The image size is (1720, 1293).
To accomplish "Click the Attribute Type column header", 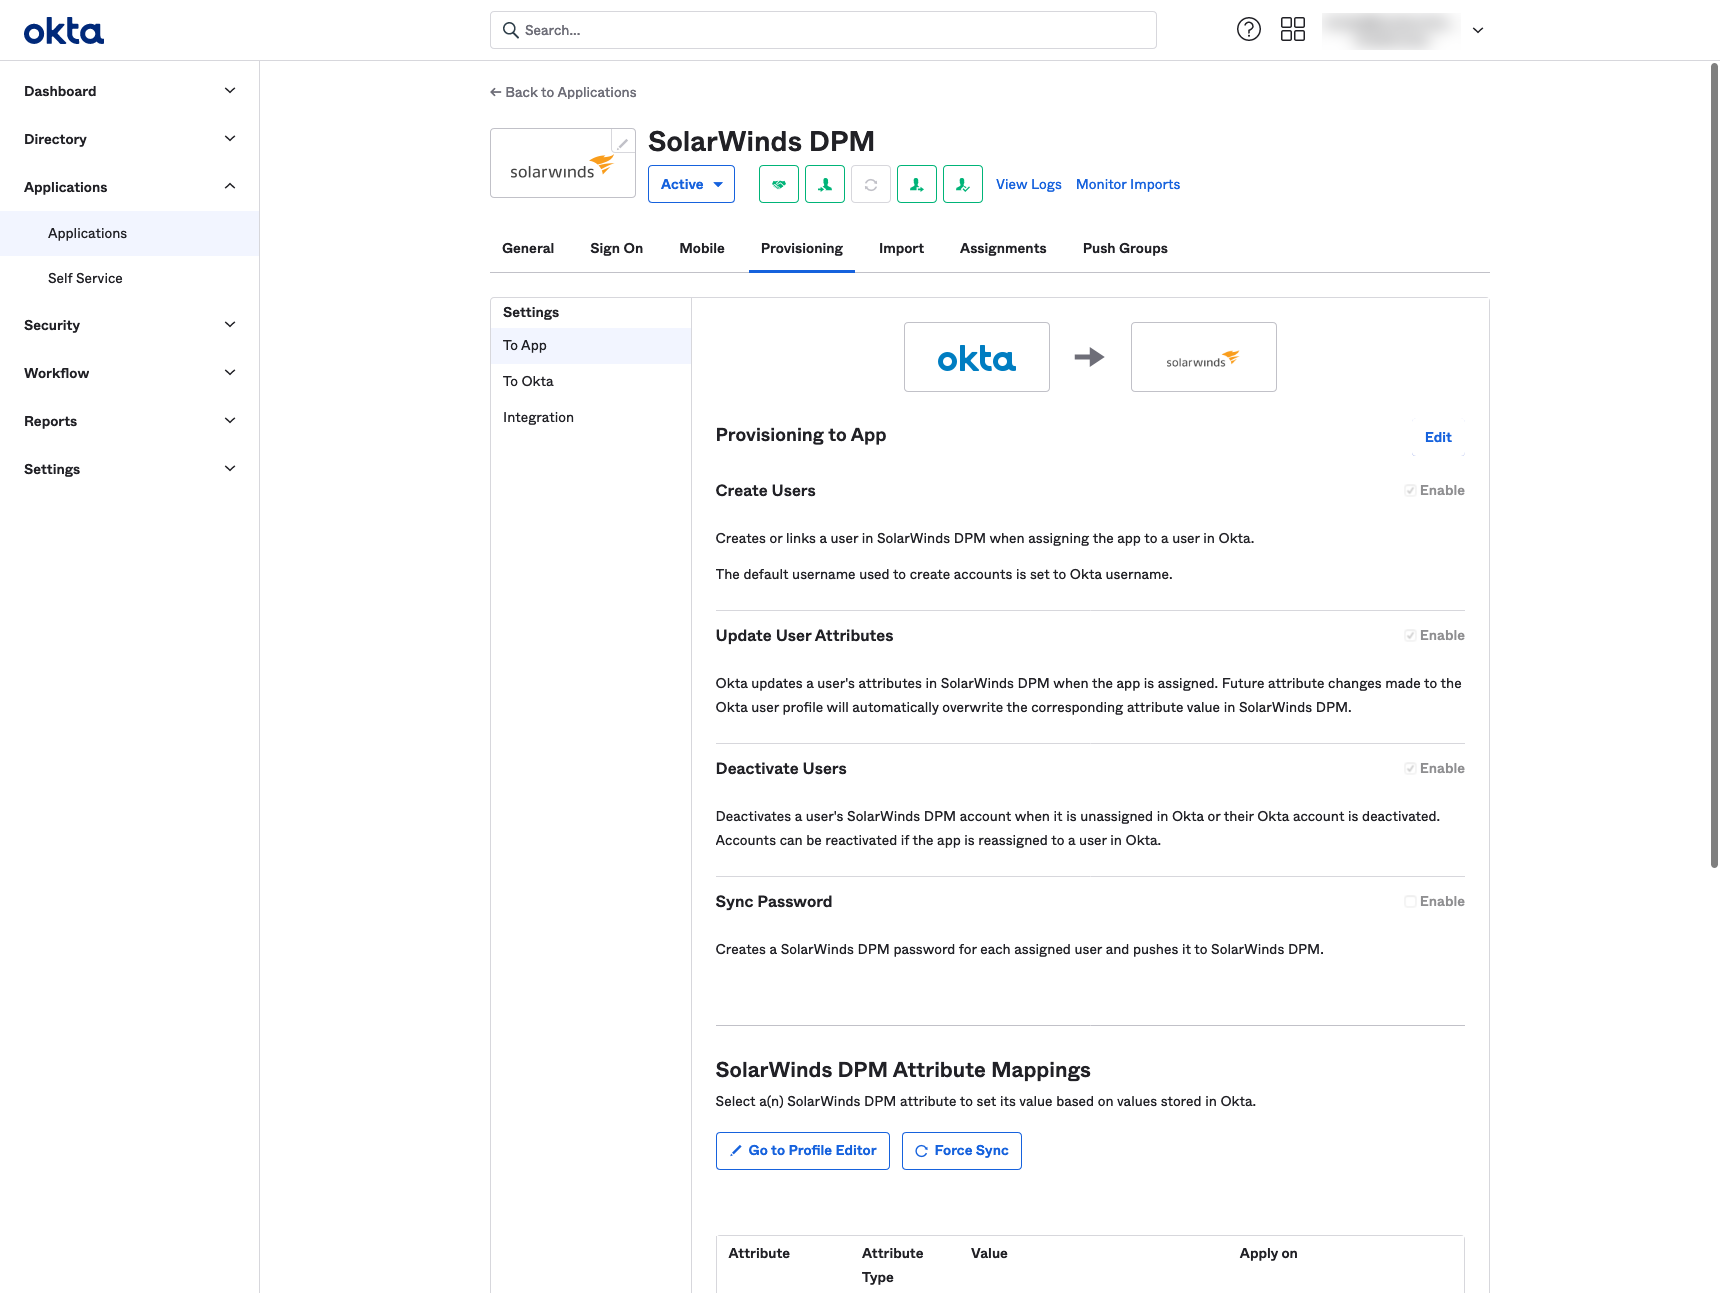I will point(892,1265).
